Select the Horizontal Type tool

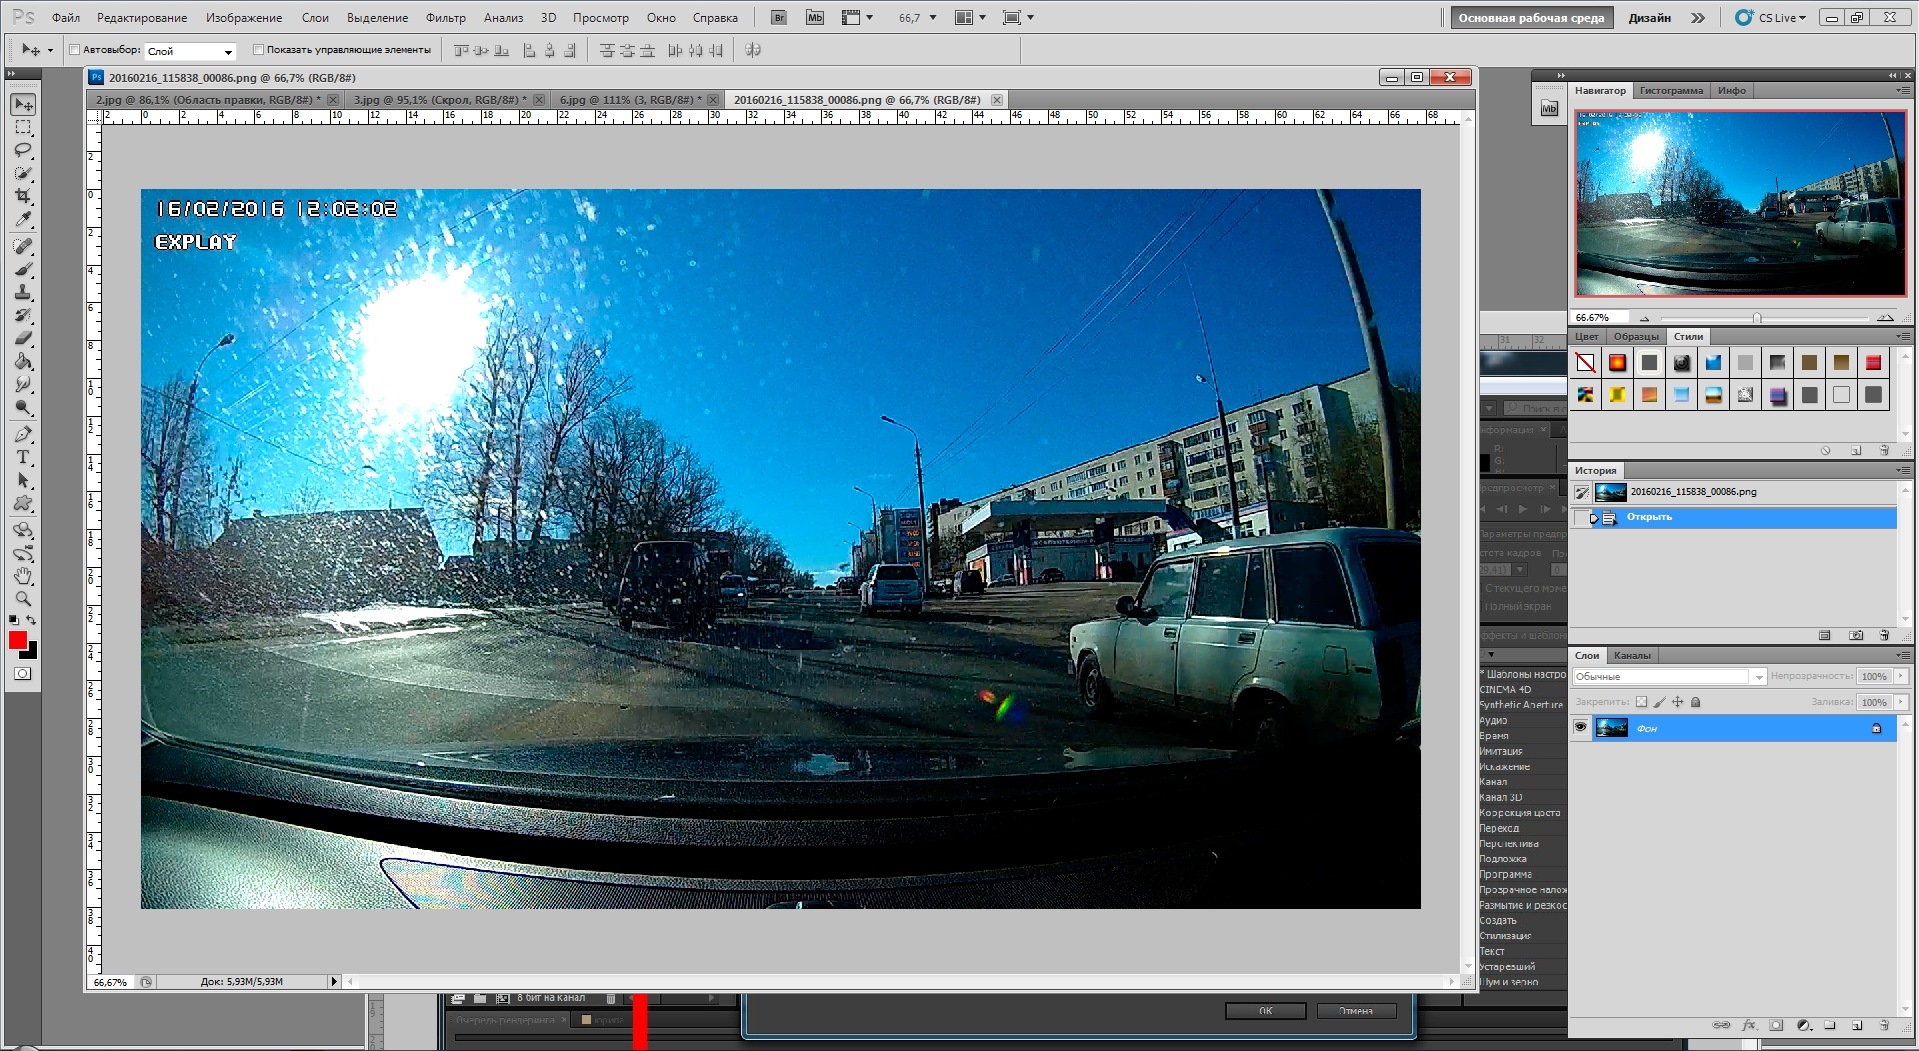point(23,458)
